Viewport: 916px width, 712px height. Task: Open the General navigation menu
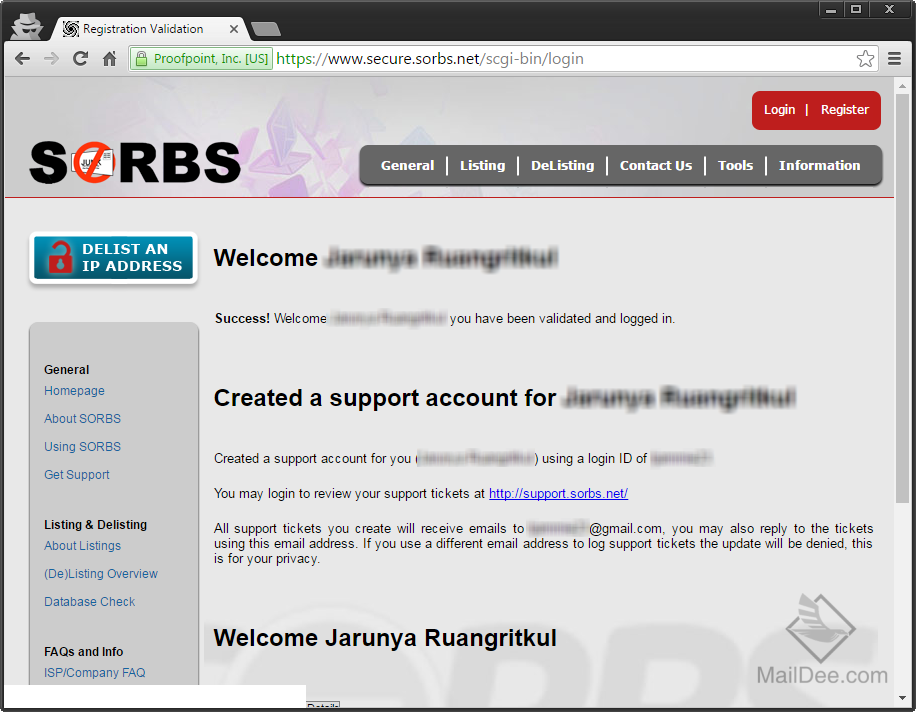[407, 165]
